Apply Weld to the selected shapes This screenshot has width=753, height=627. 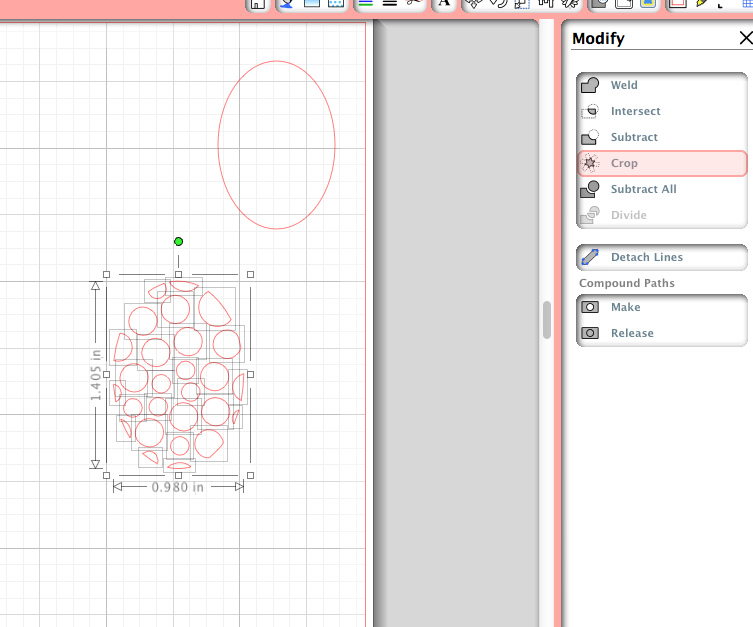(x=662, y=85)
